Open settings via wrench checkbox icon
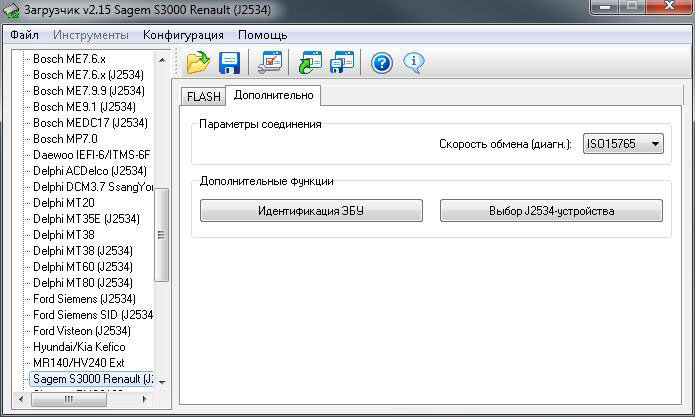695x417 pixels. 270,63
